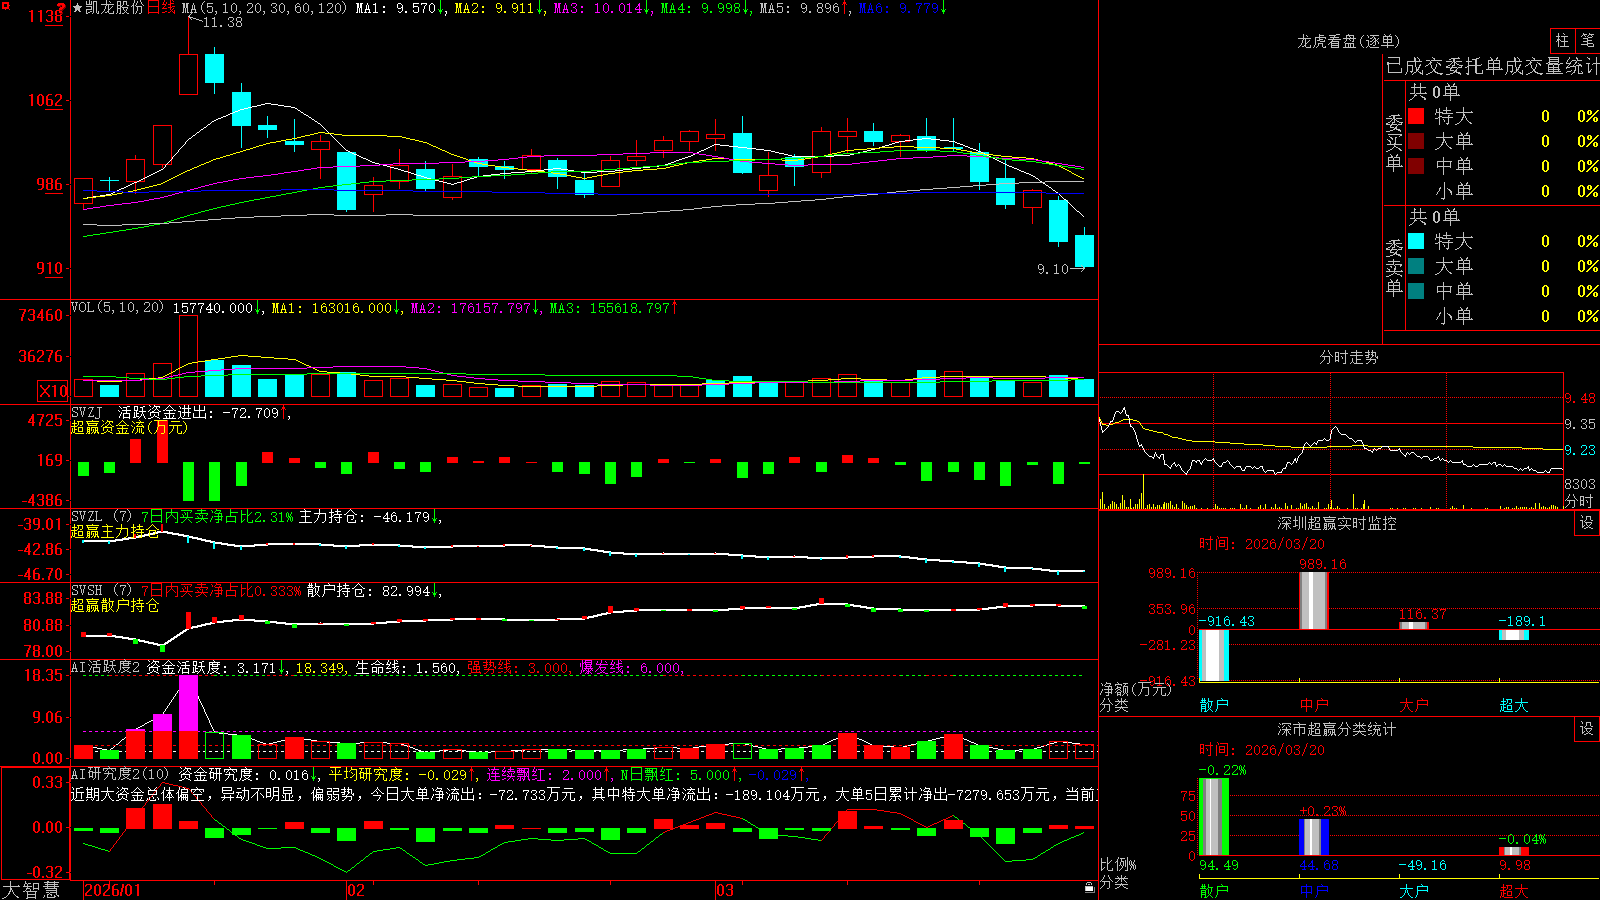Click the dark red 中单 buy-order swatch
1600x900 pixels.
[x=1416, y=165]
